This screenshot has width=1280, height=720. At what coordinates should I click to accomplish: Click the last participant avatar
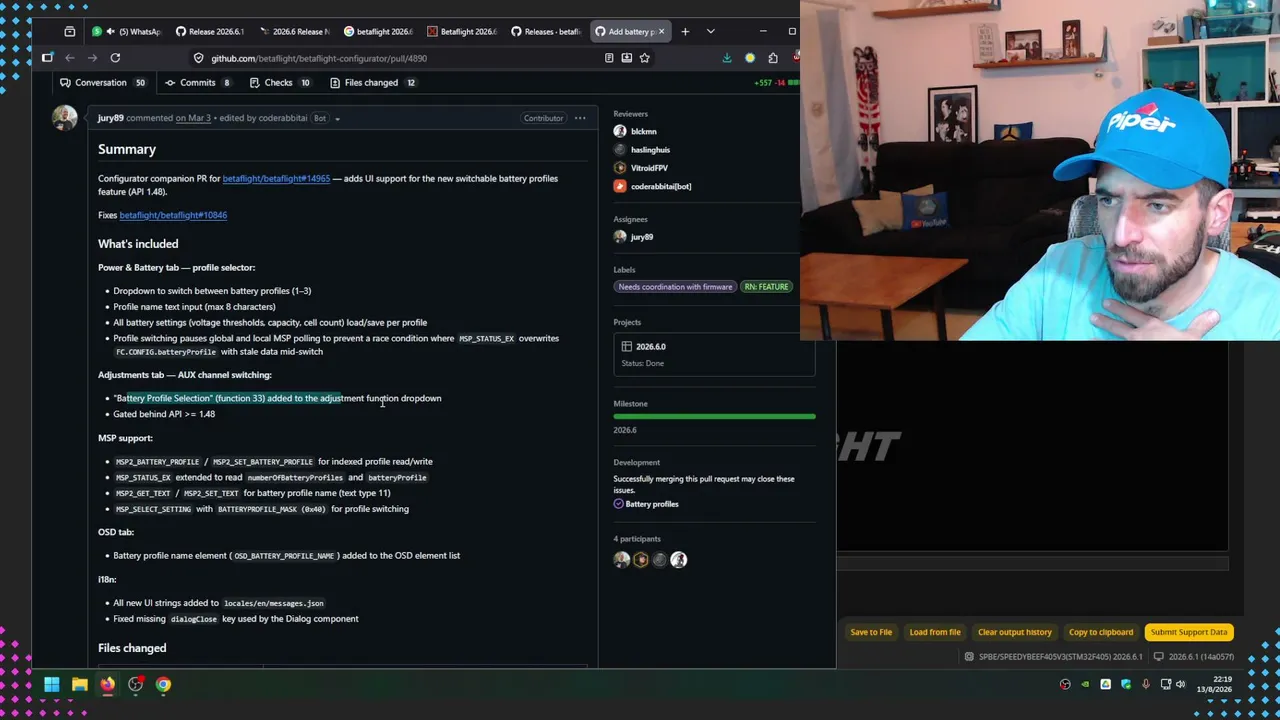click(x=679, y=560)
